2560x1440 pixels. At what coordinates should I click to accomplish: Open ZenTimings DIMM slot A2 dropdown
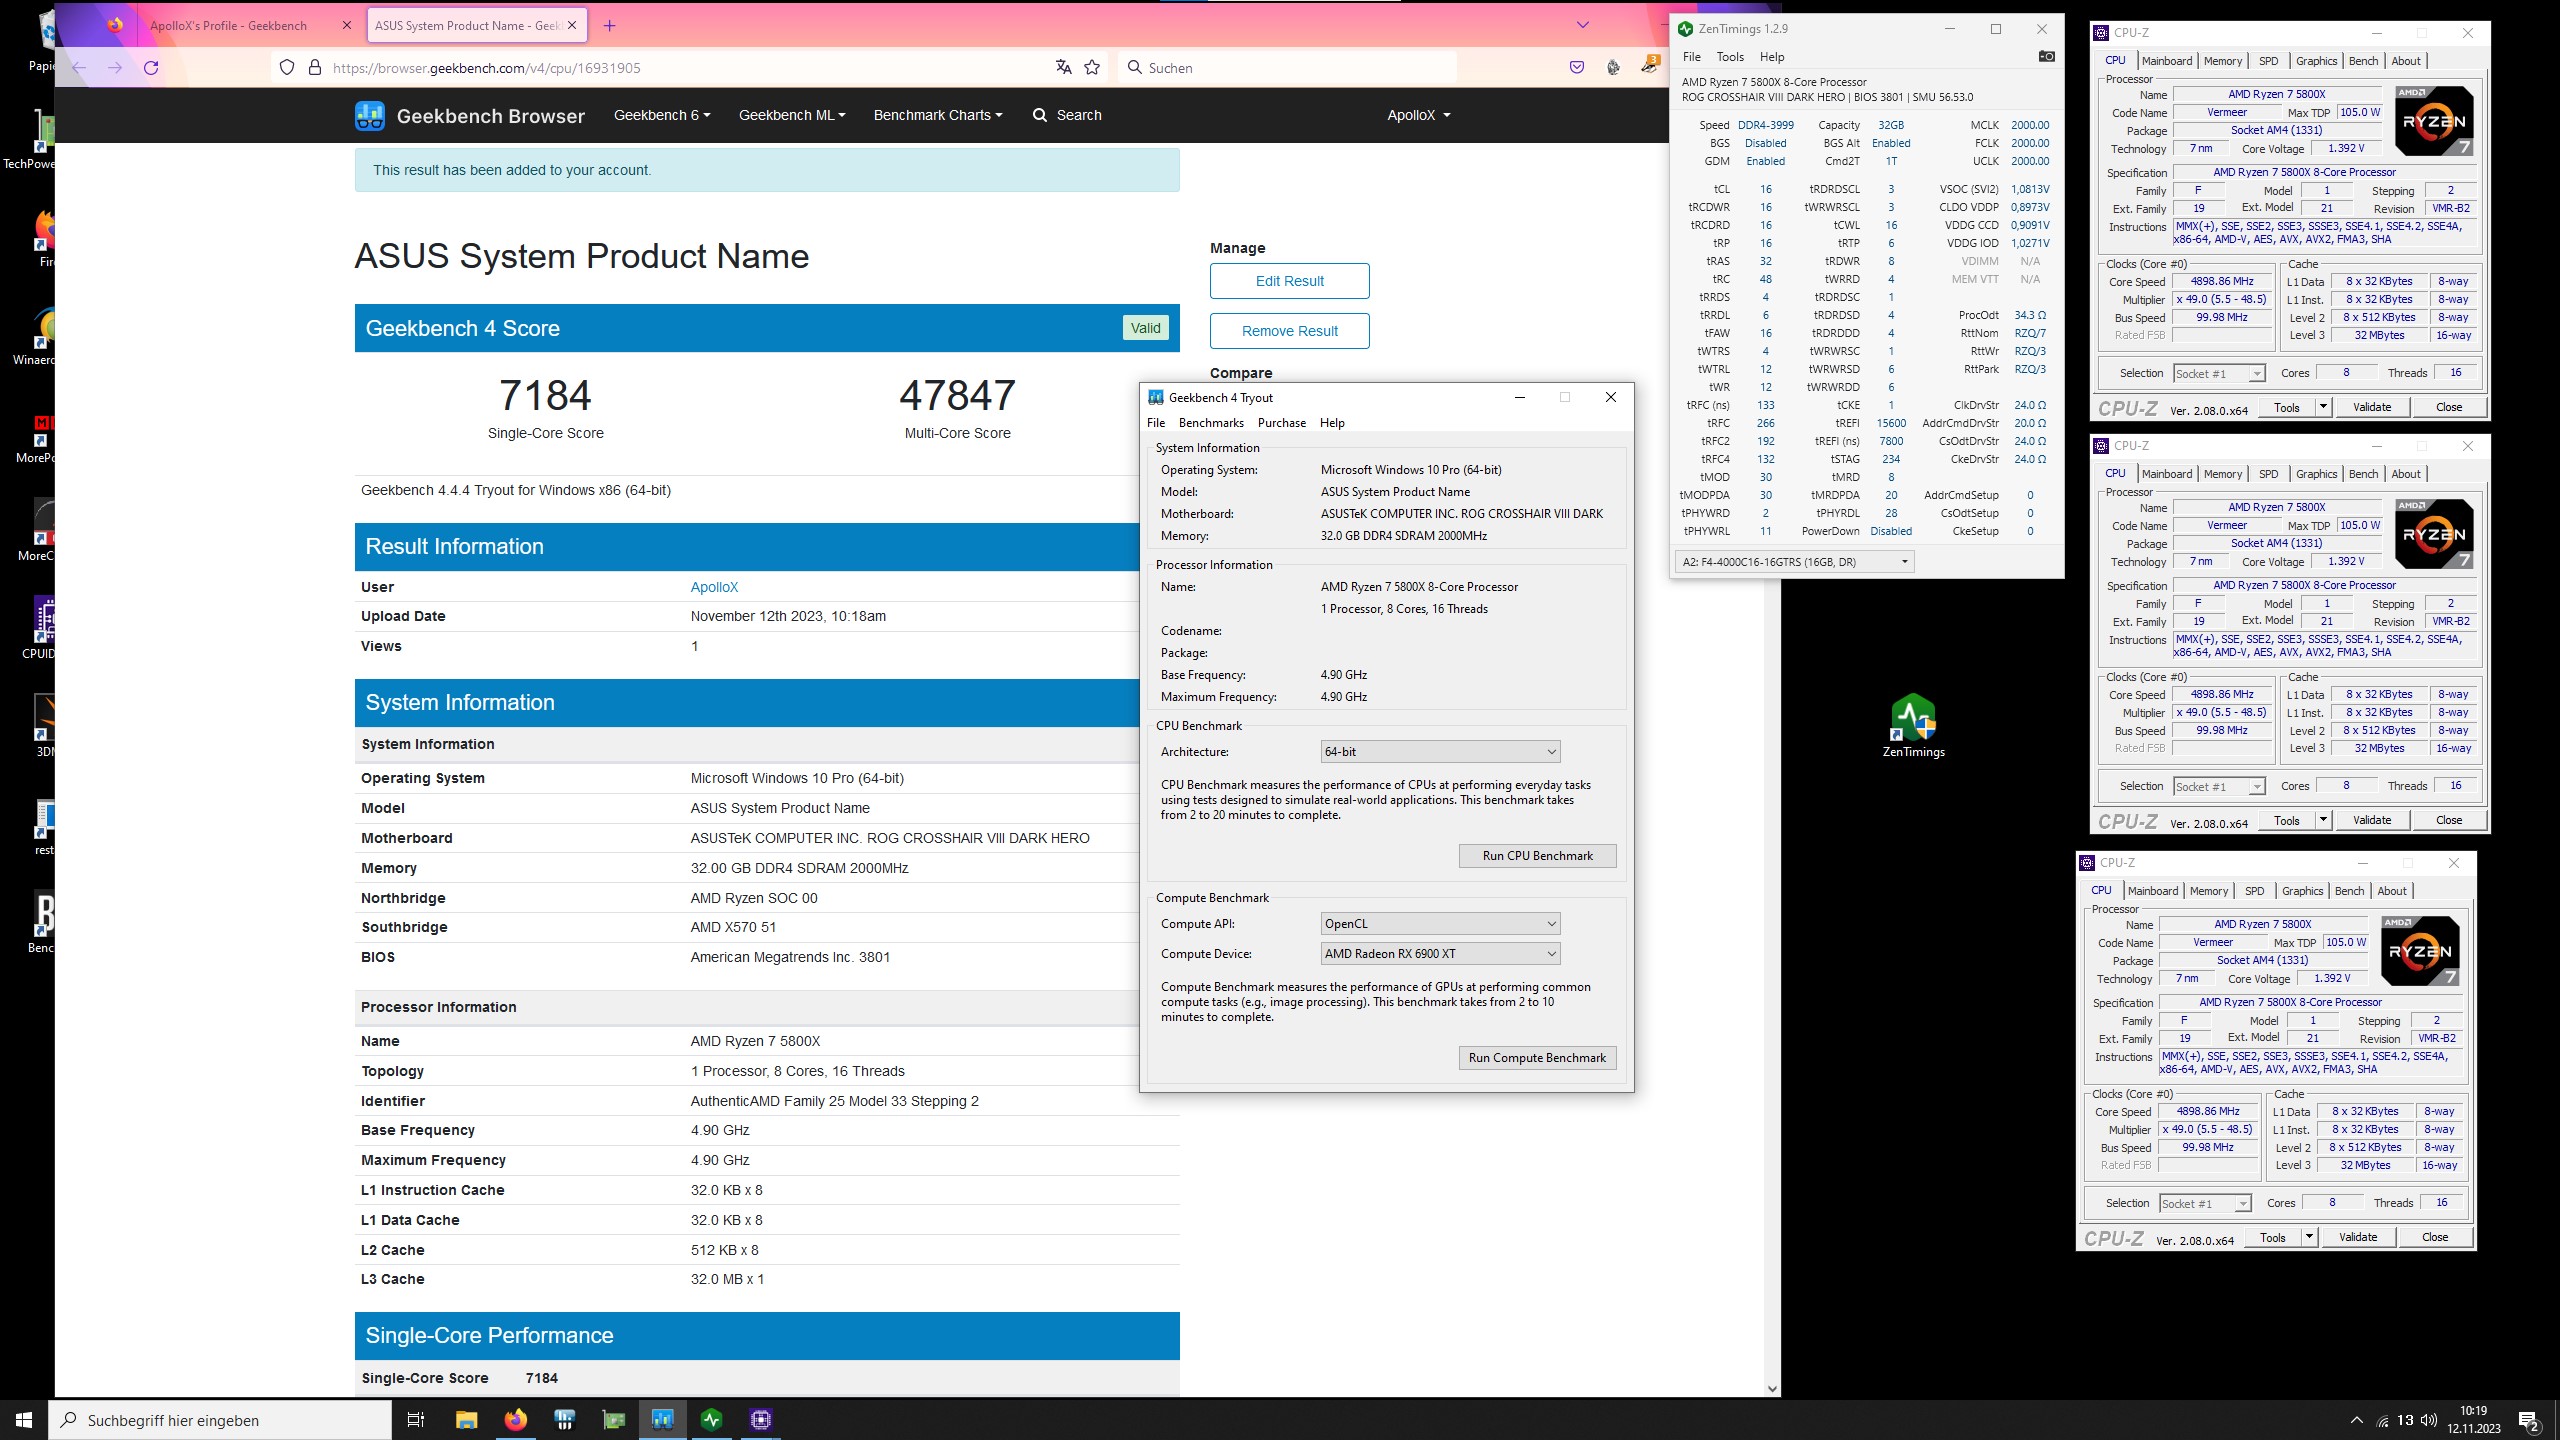[1795, 561]
